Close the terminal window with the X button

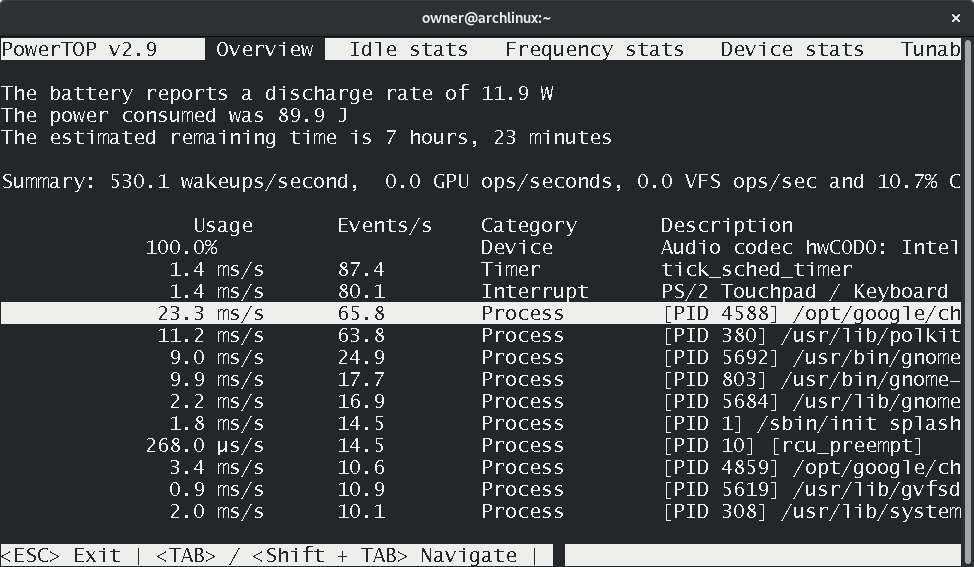point(956,19)
